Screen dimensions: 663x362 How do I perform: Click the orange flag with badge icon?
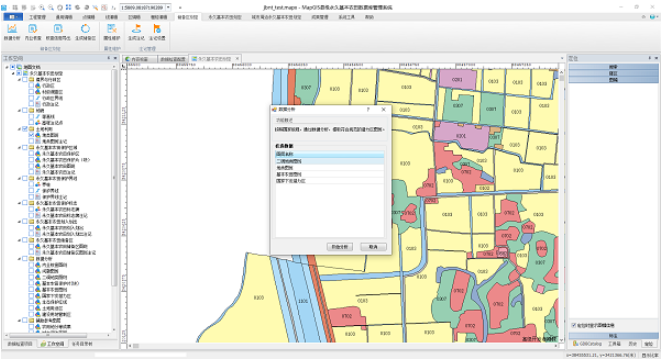coord(157,28)
